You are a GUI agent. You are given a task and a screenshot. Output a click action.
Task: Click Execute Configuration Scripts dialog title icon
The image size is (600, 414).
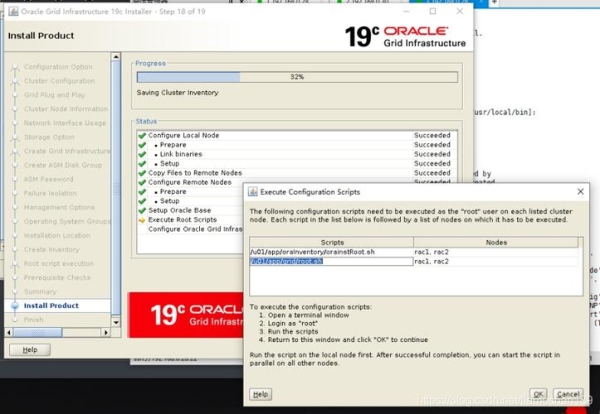pyautogui.click(x=253, y=192)
